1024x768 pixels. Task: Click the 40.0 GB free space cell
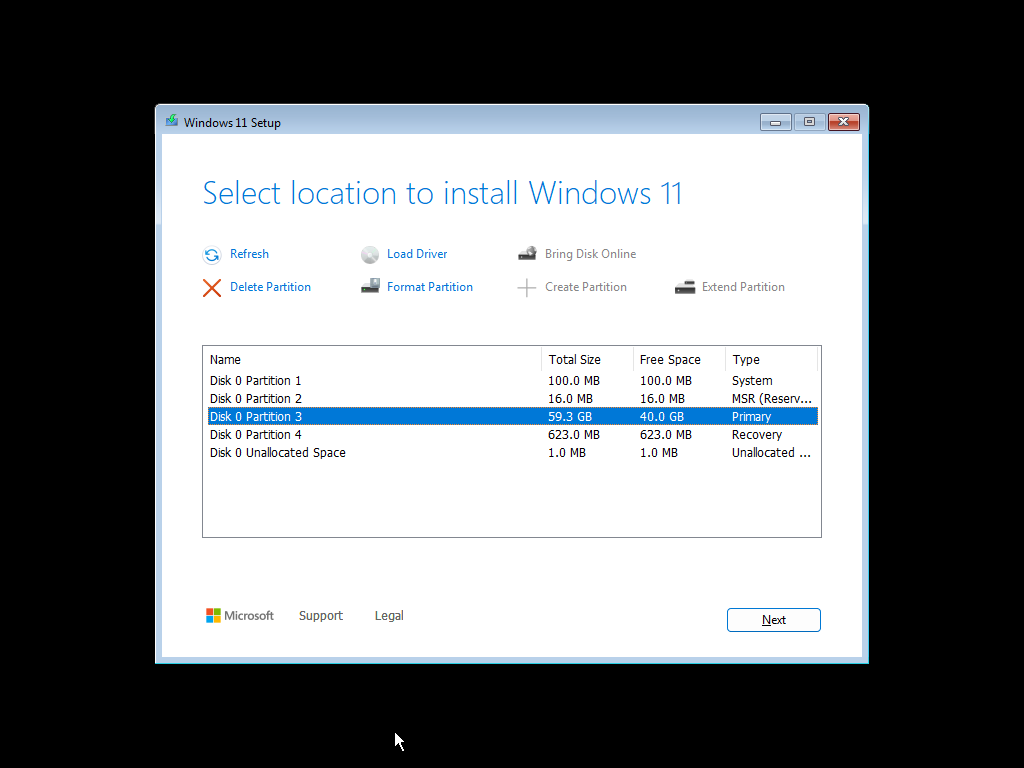coord(662,417)
